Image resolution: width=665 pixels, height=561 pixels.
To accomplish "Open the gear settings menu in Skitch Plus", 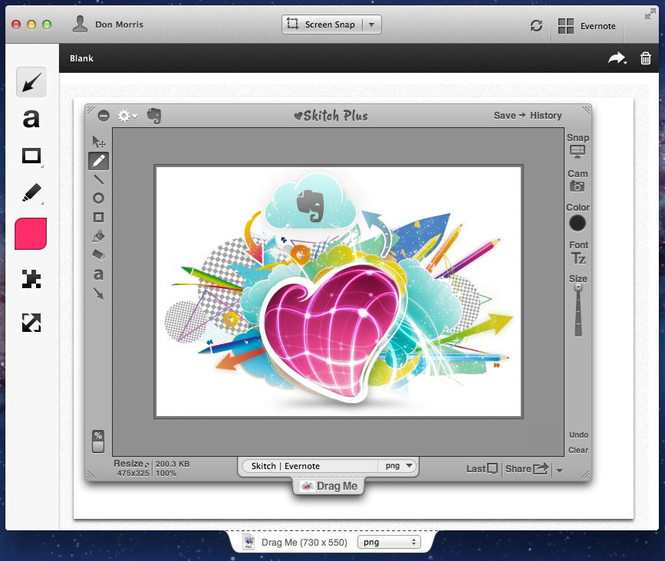I will click(x=127, y=115).
